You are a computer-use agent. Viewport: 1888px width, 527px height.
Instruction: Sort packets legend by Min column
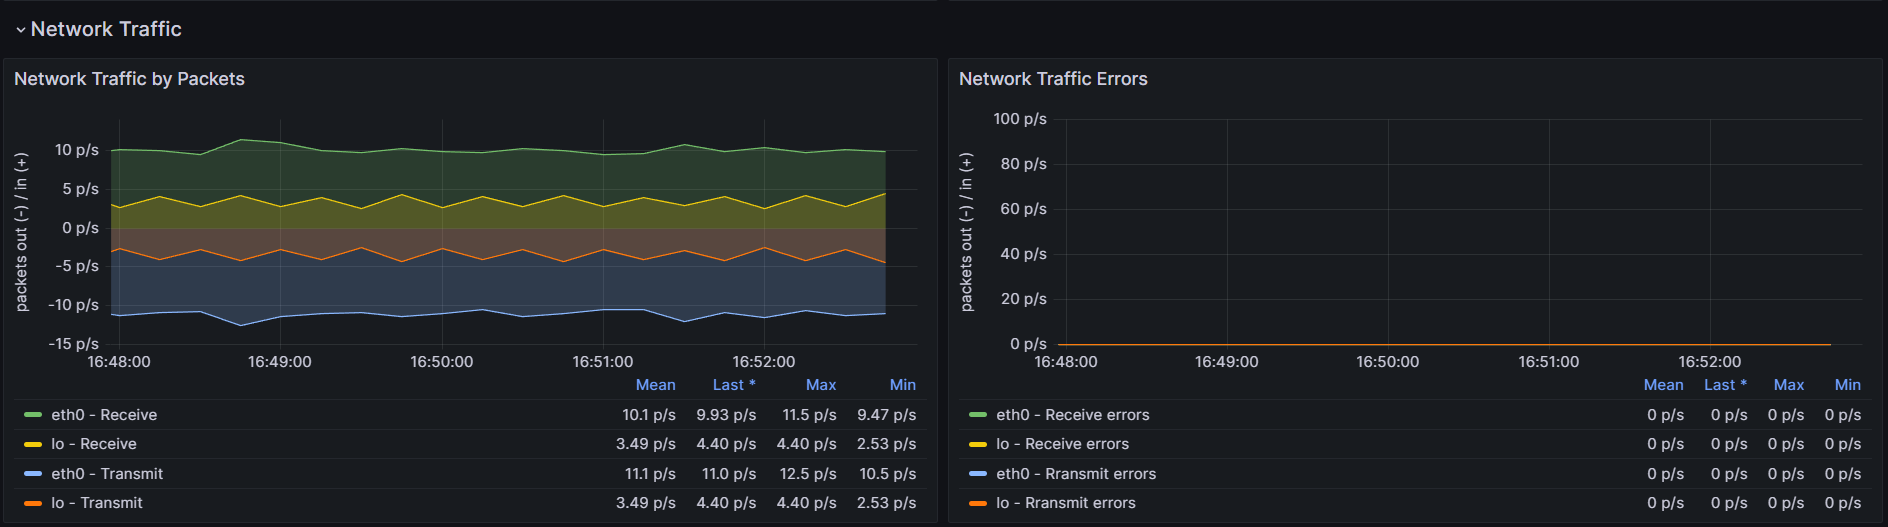(x=903, y=385)
